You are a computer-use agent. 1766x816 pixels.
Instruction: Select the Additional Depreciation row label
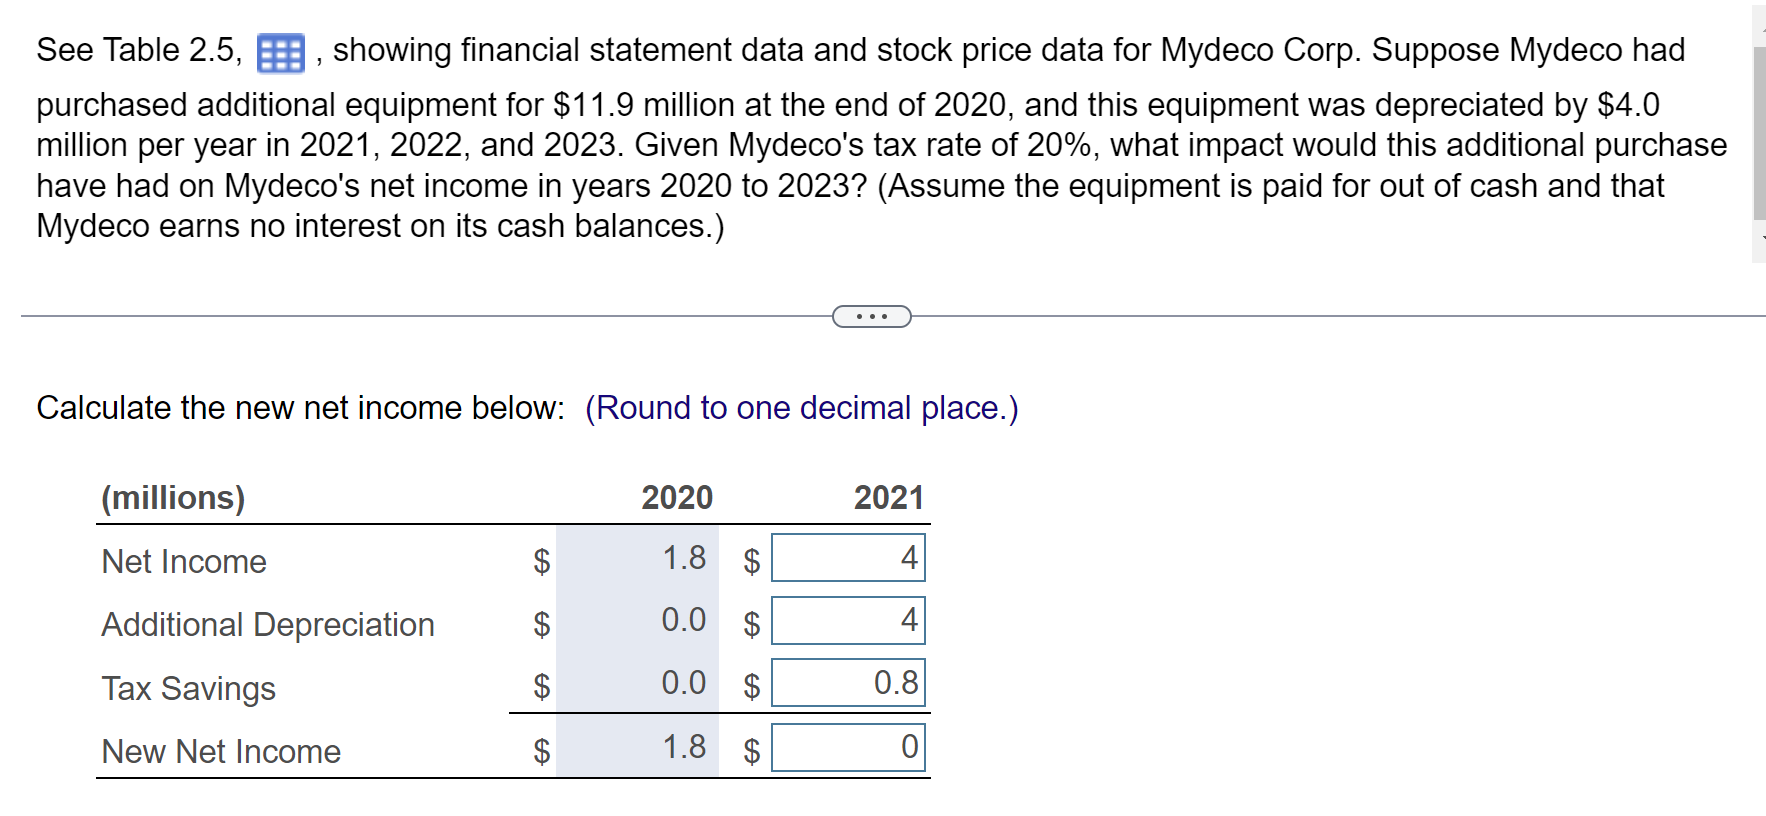[x=267, y=624]
